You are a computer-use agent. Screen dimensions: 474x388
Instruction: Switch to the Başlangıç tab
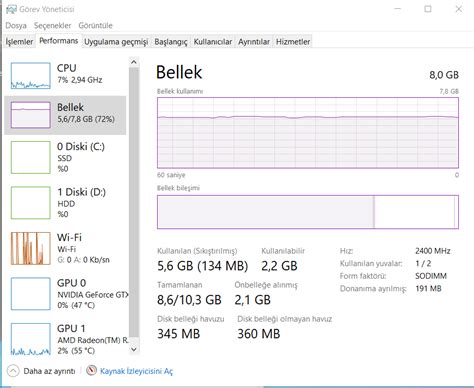pos(171,42)
